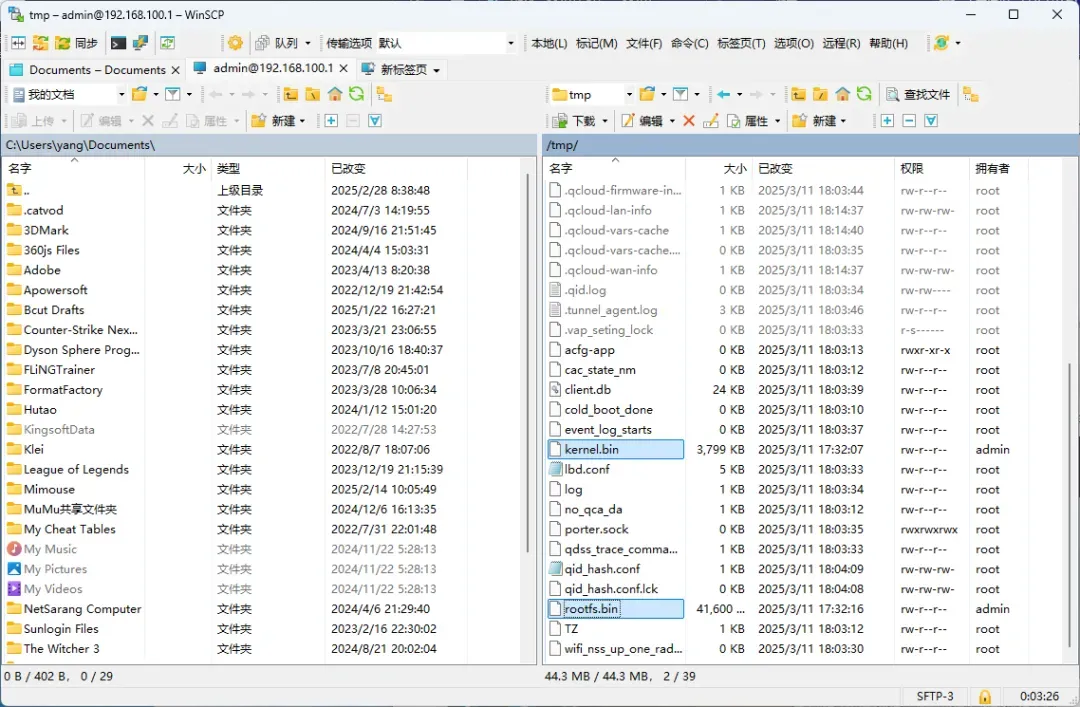Click the 查找文件 find files button
Image resolution: width=1080 pixels, height=707 pixels.
click(x=917, y=94)
